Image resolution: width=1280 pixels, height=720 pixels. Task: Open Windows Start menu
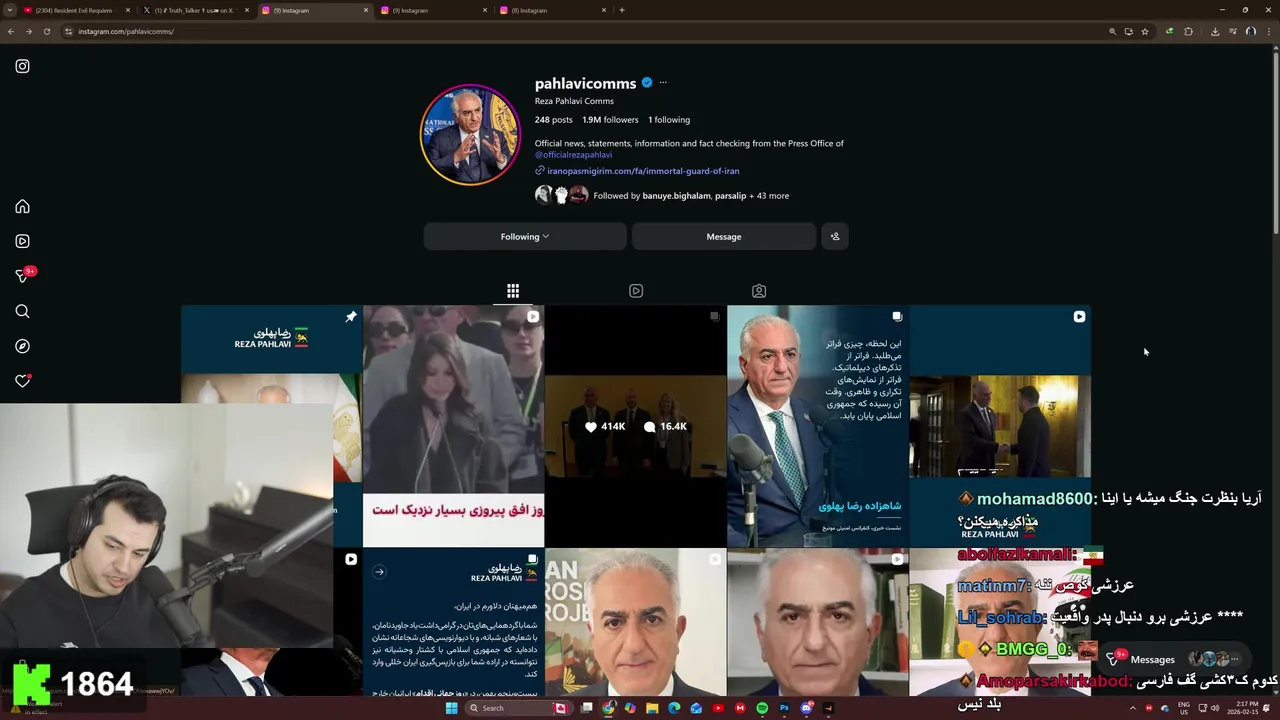coord(451,708)
